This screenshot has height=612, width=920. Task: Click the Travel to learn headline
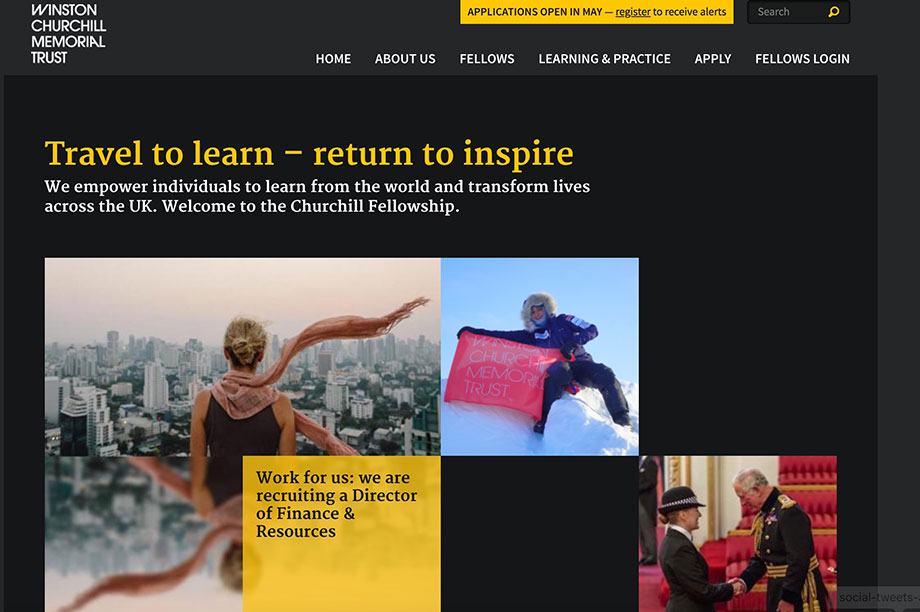309,154
